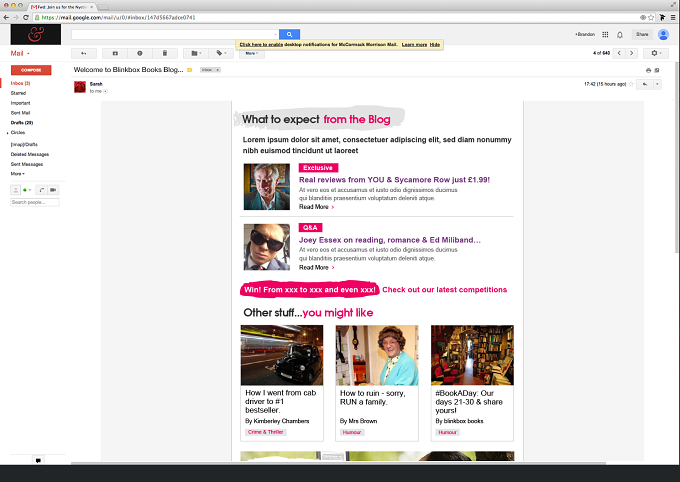Click the browser address bar URL

[x=118, y=18]
